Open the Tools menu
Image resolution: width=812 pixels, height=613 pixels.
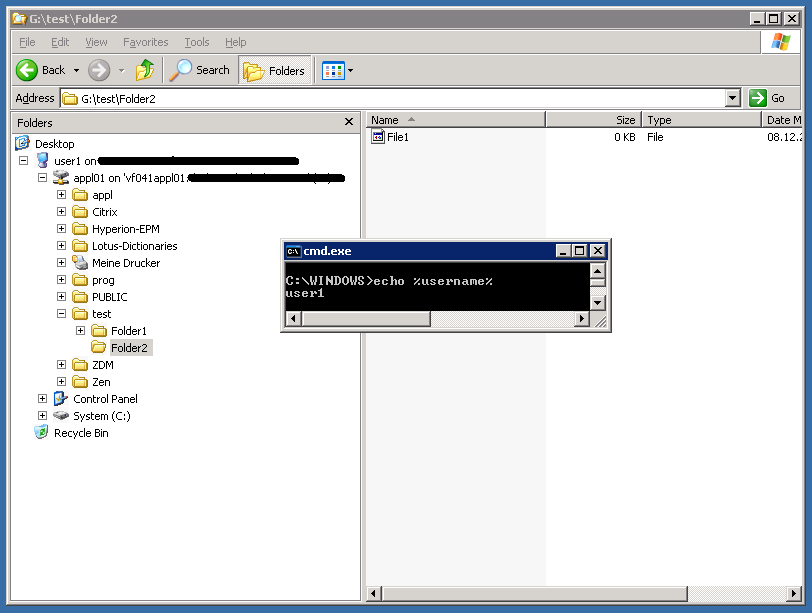(x=197, y=42)
